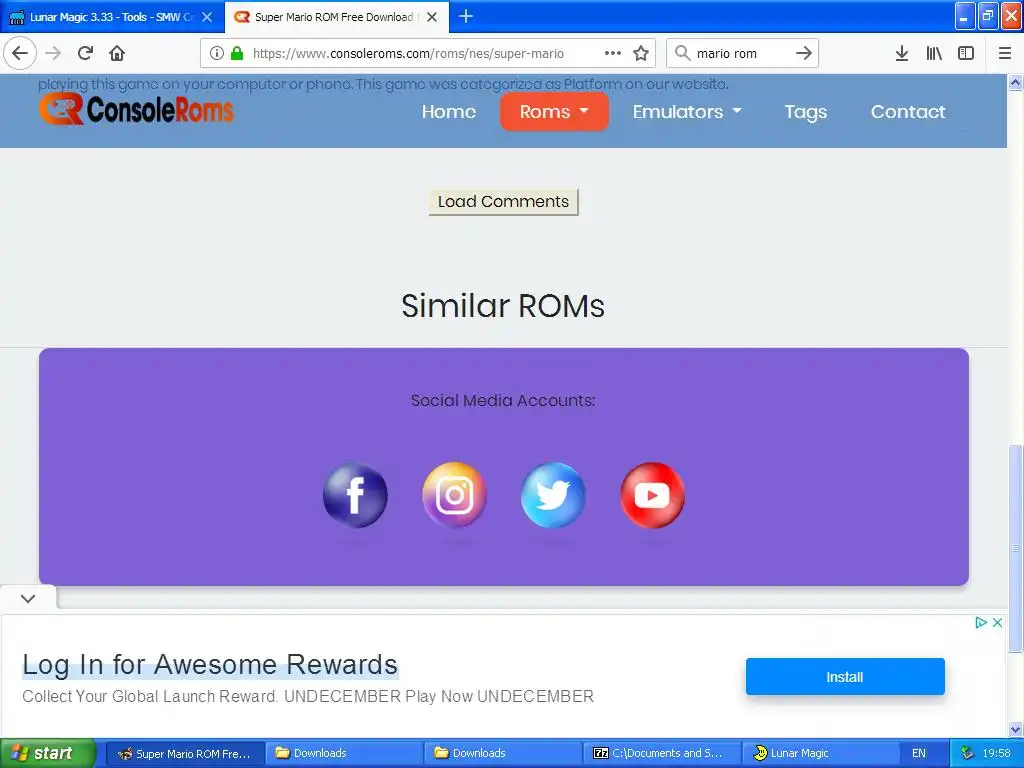Open the first Downloads taskbar window
The width and height of the screenshot is (1024, 768).
pyautogui.click(x=344, y=754)
